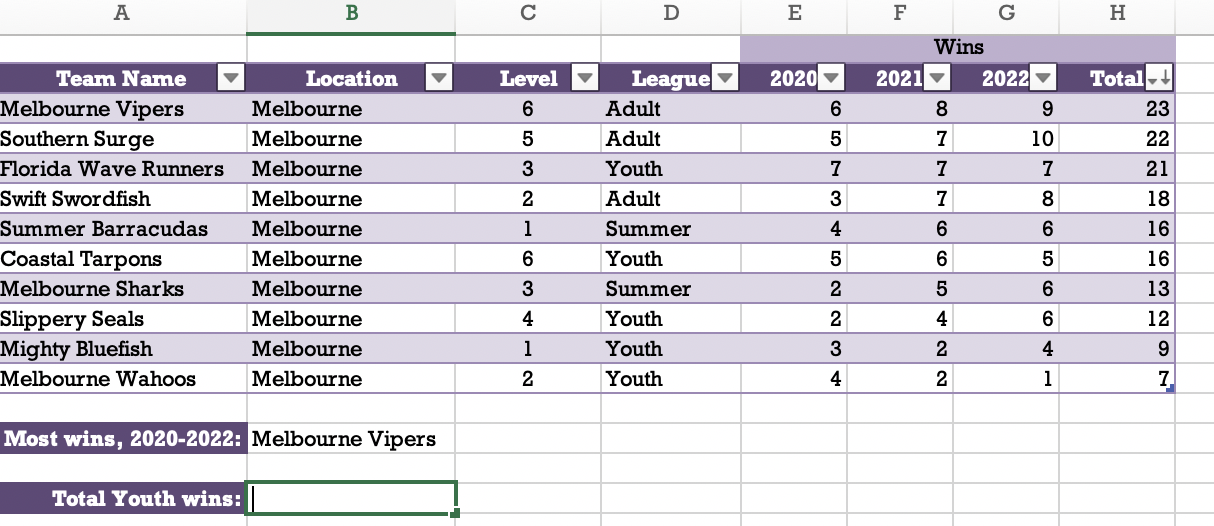
Task: Expand the Level column filter arrow
Action: pos(583,79)
